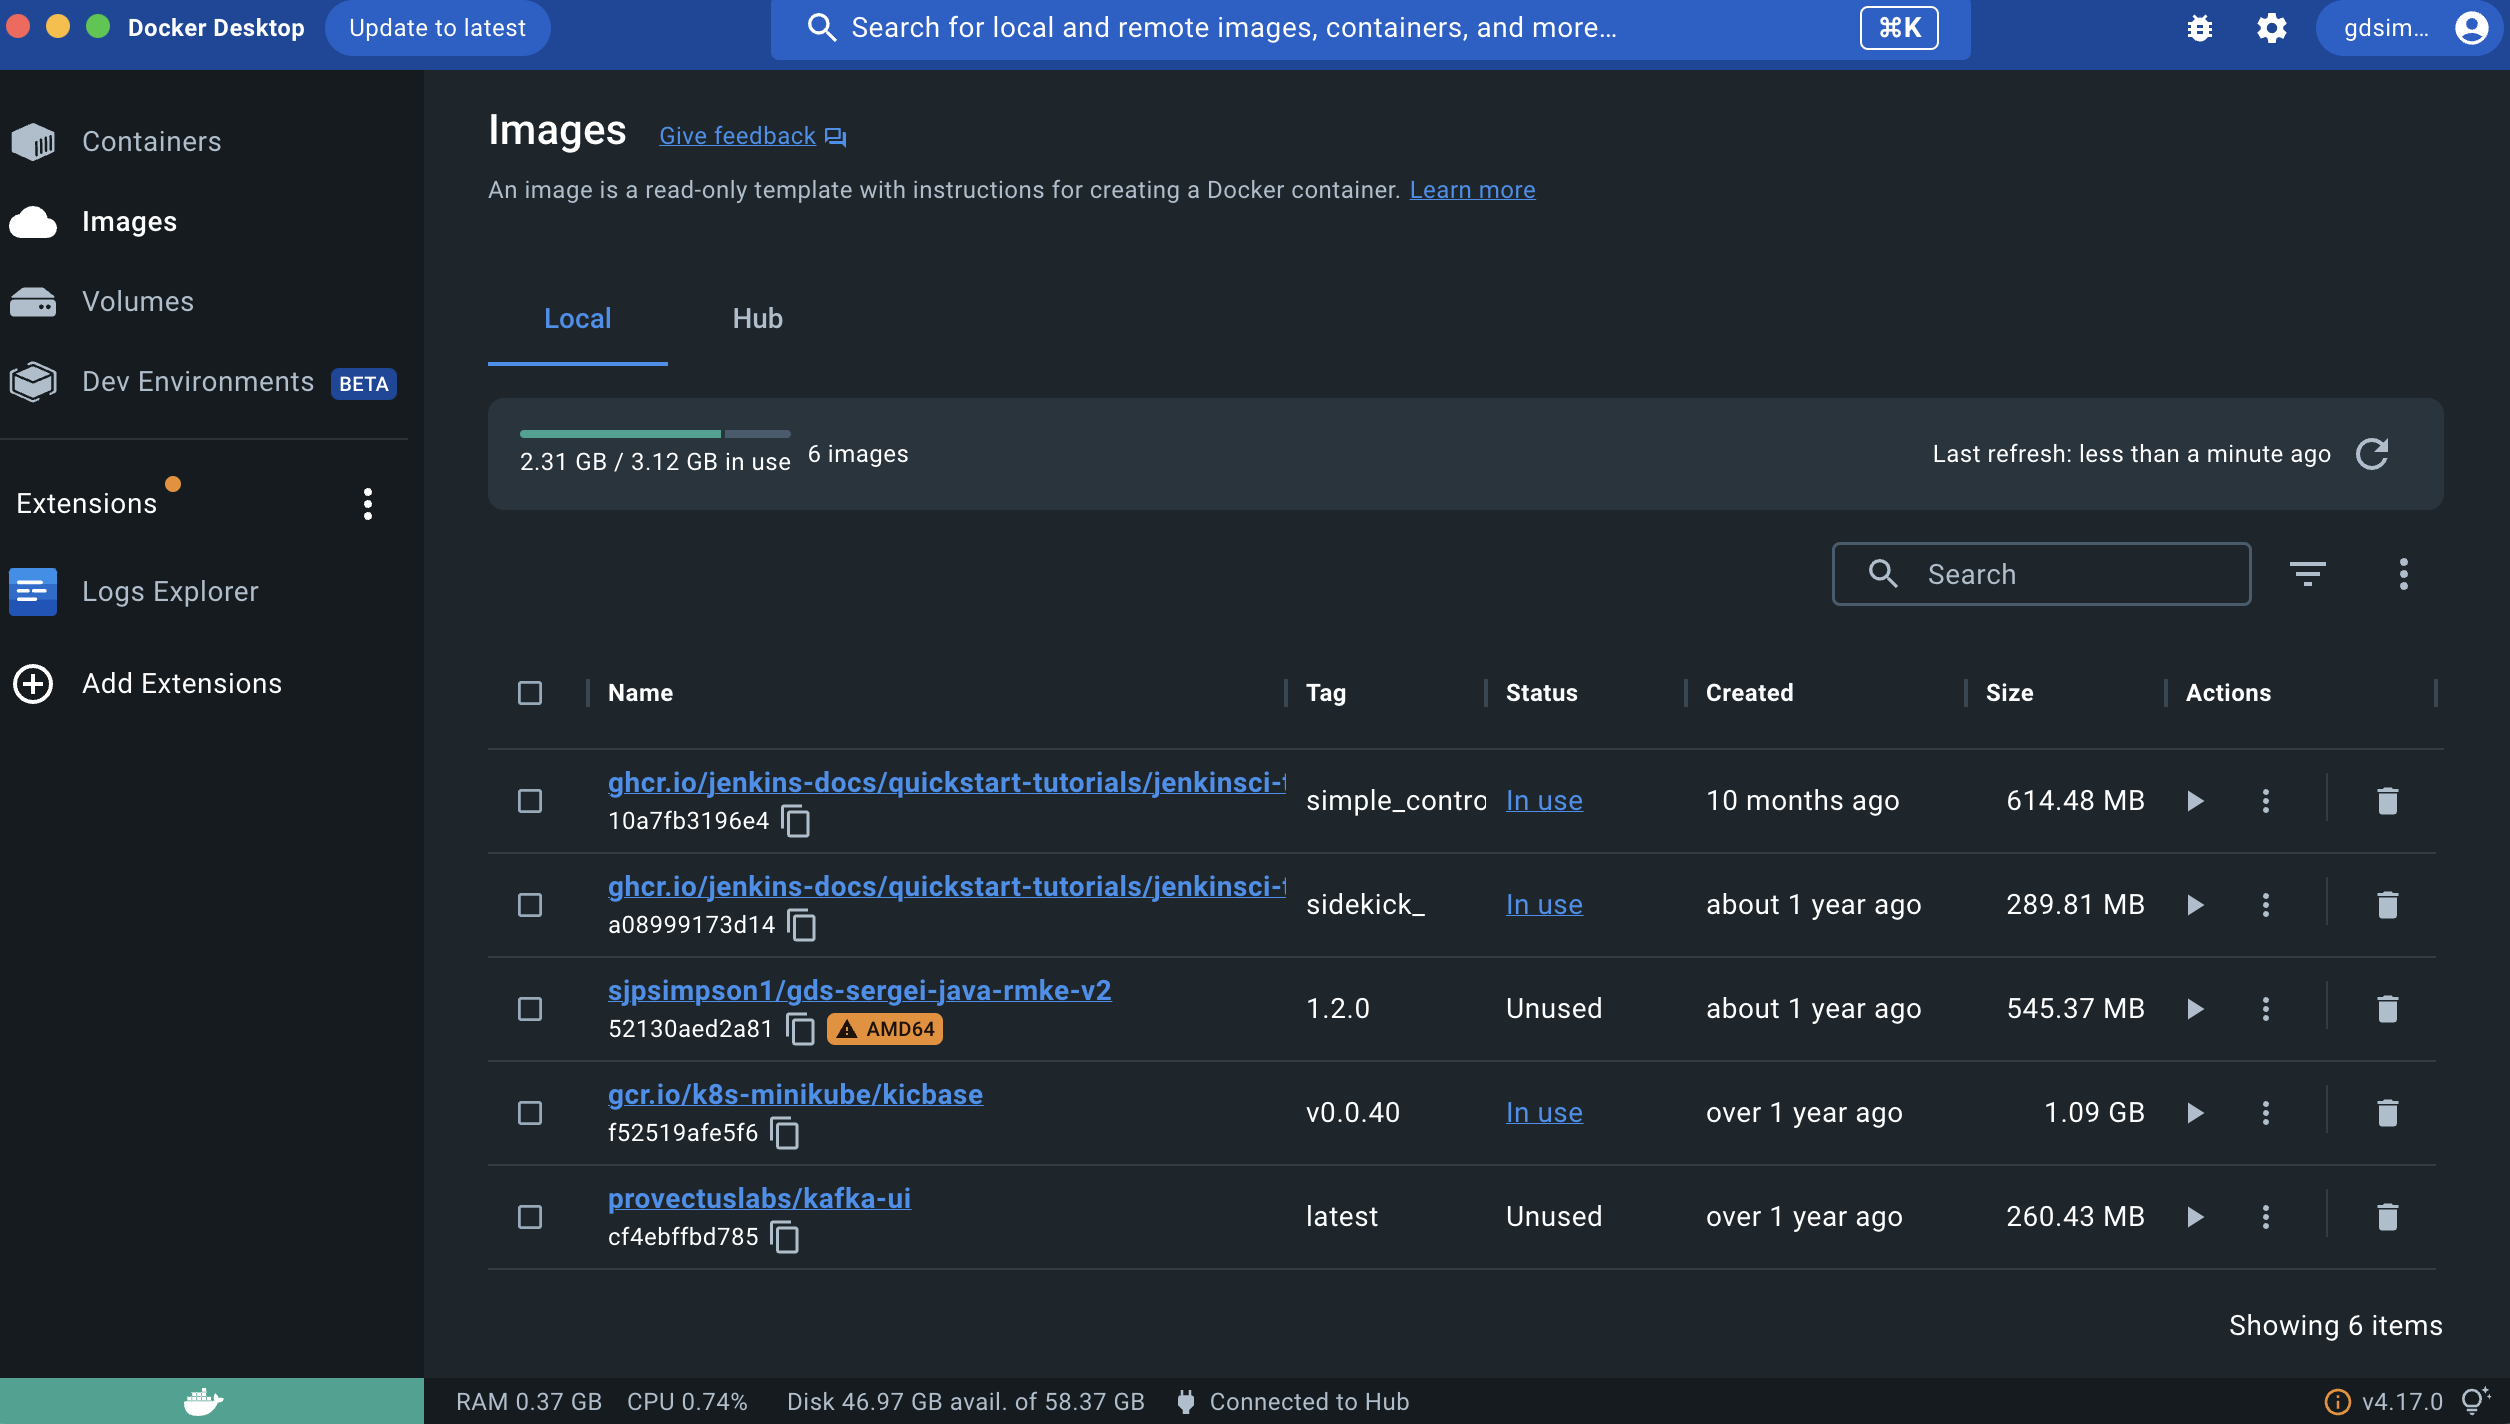This screenshot has height=1424, width=2510.
Task: Open the sjpsimpson1/gds-sergei-java-rmke-v2 image link
Action: point(859,990)
